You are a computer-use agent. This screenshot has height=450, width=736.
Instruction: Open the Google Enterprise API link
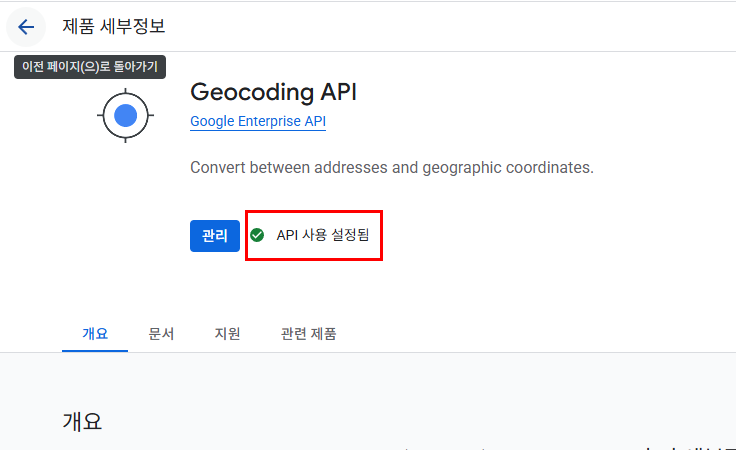258,121
